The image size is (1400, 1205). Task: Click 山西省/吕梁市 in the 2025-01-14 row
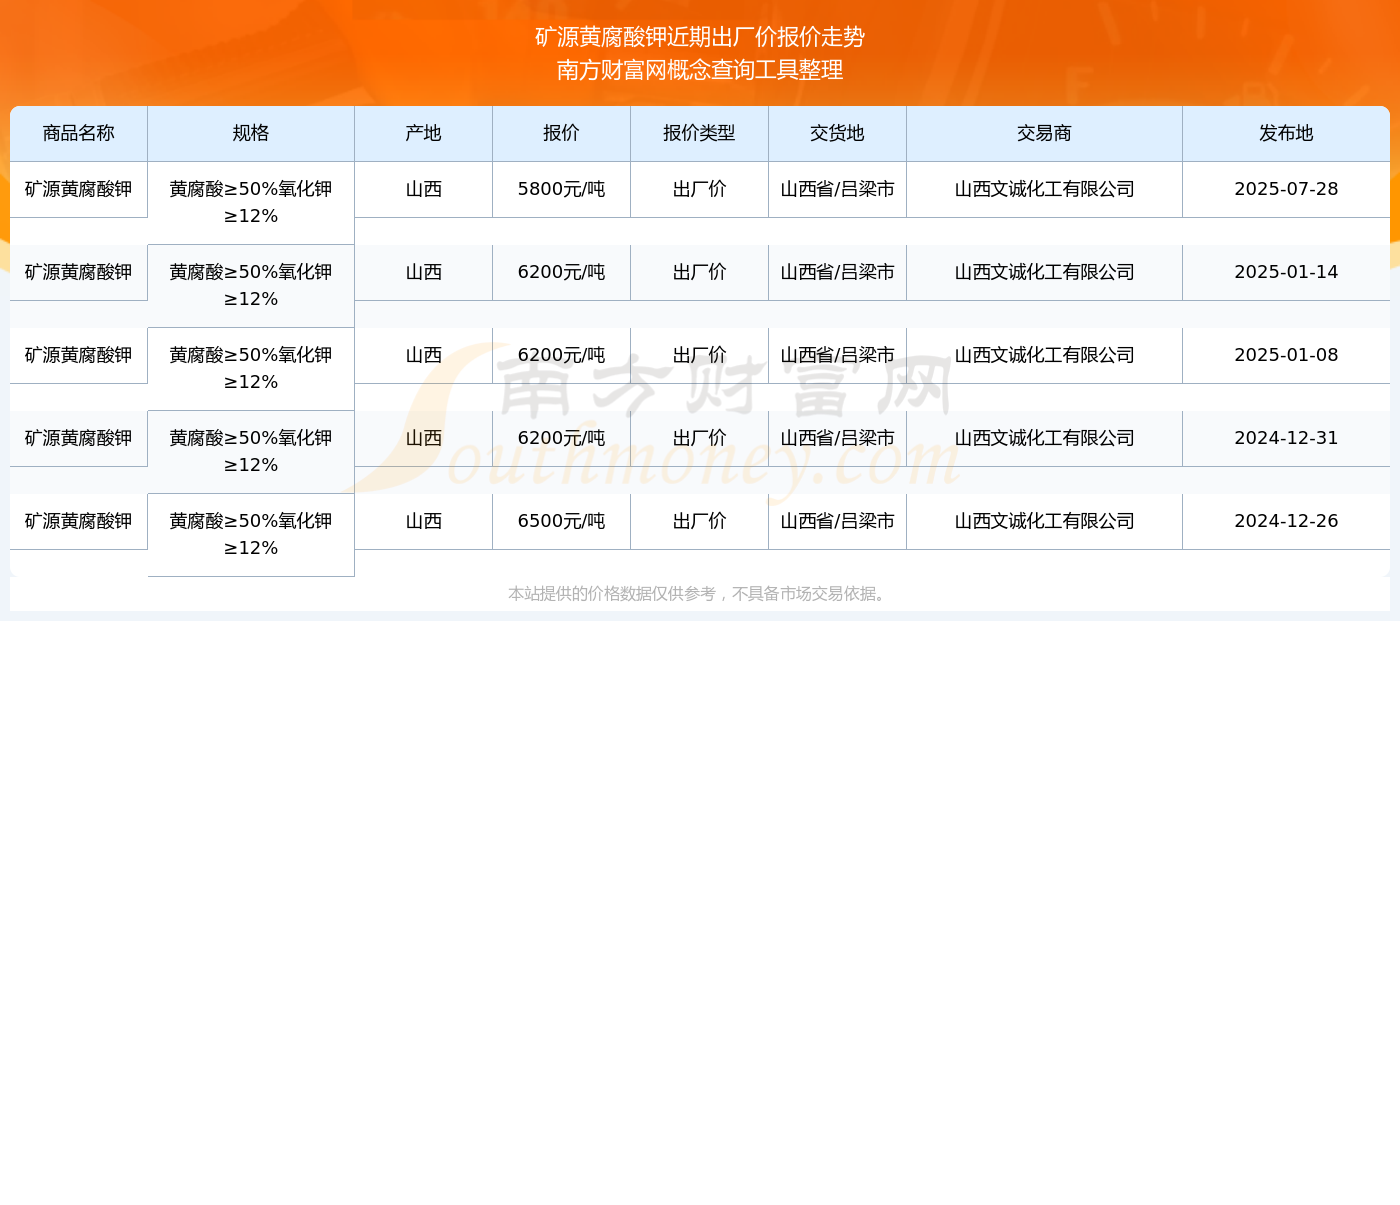838,272
